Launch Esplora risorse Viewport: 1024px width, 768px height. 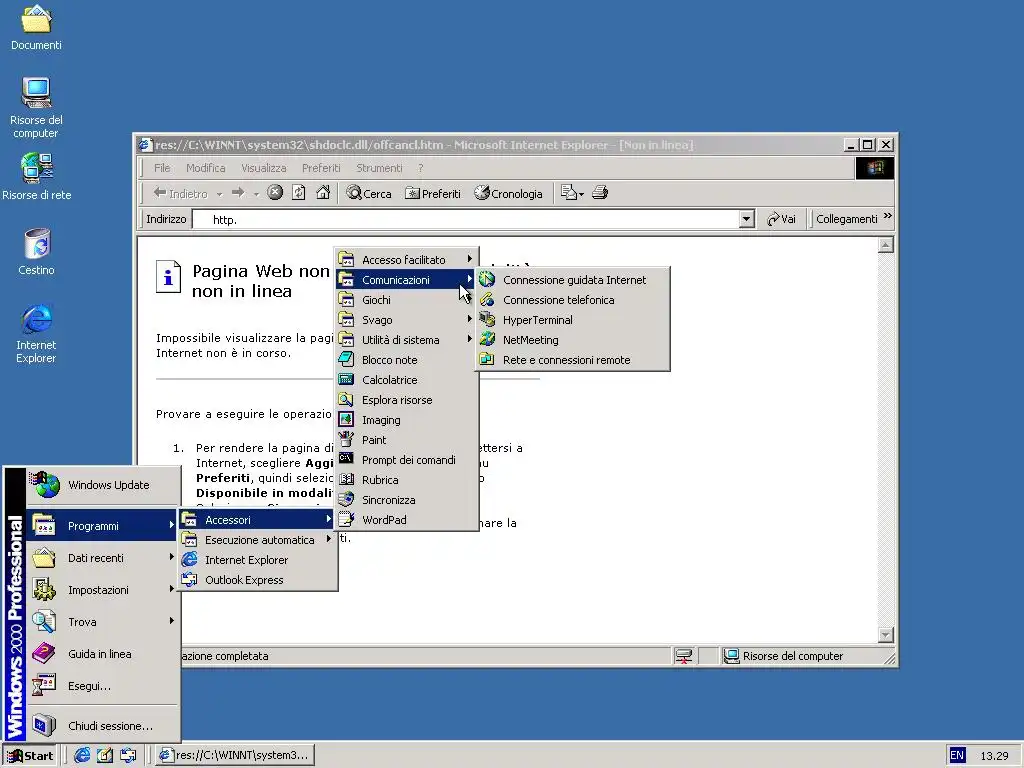406,400
